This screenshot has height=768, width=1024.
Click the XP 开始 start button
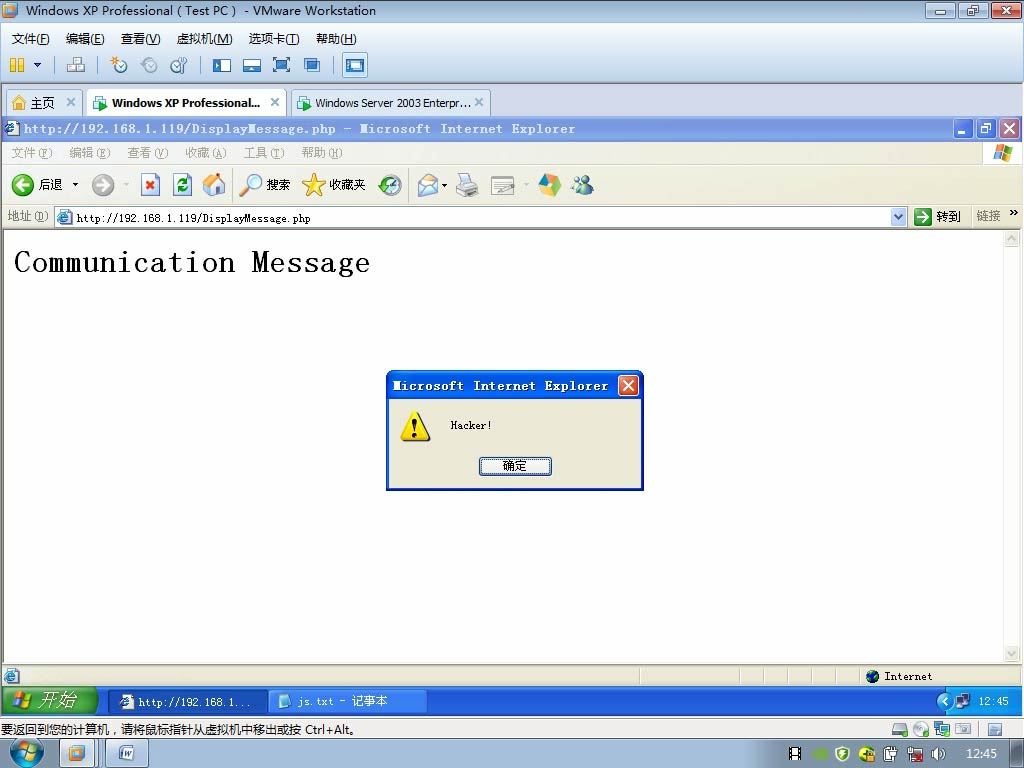50,701
